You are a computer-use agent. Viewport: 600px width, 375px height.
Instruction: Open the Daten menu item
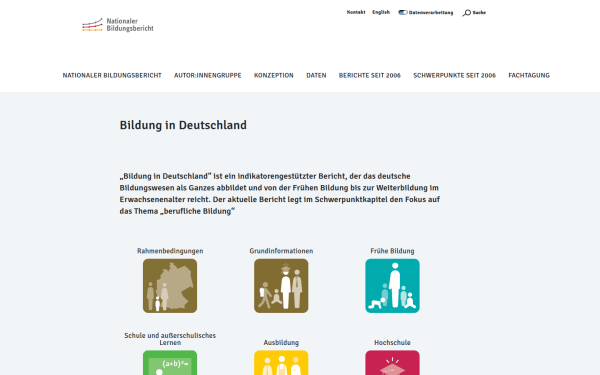[x=316, y=75]
